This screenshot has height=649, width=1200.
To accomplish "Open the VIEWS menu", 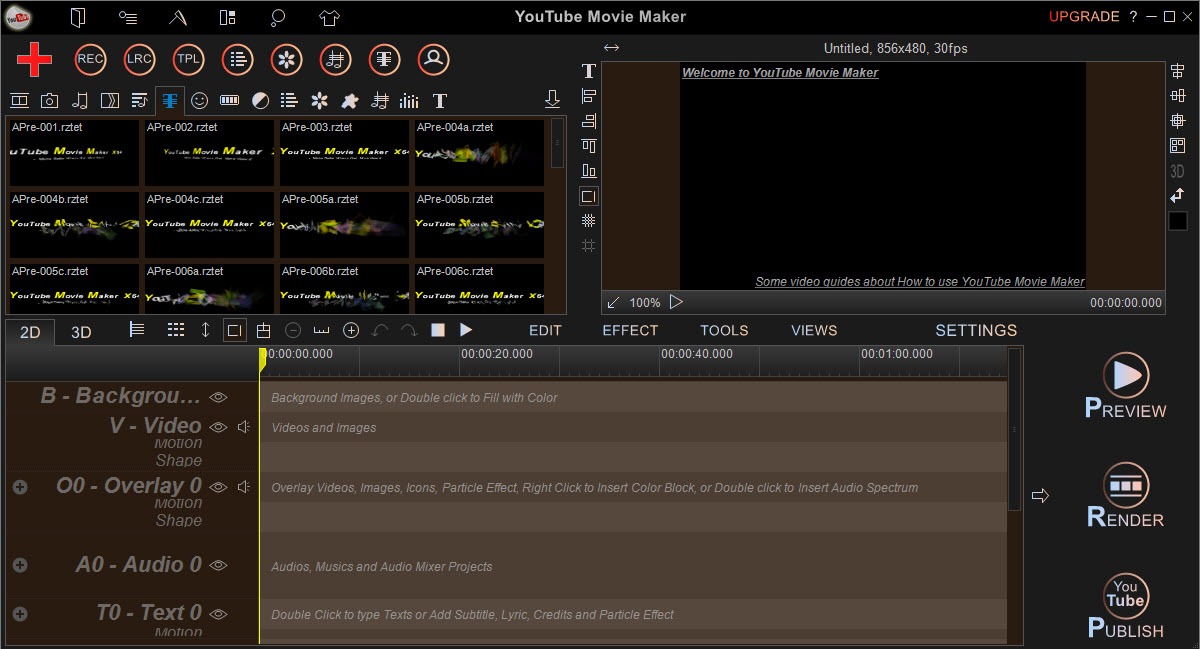I will (x=814, y=330).
